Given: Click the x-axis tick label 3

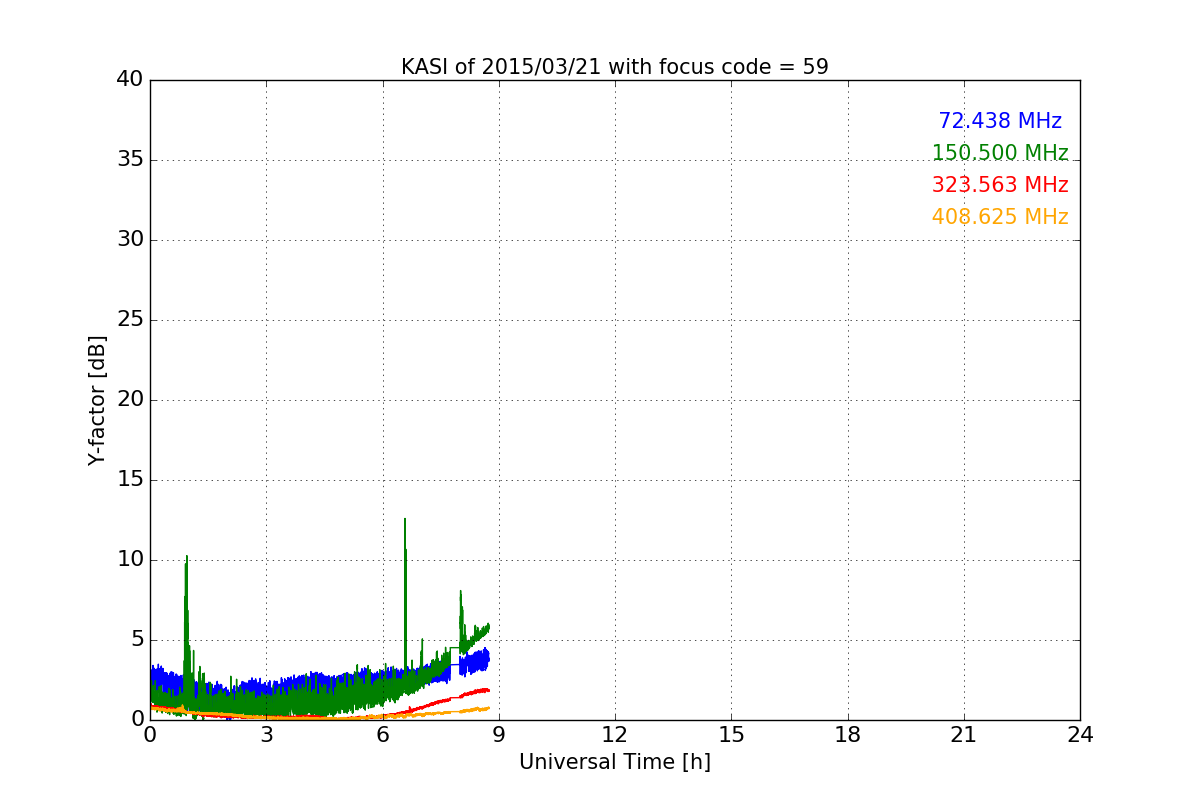Looking at the screenshot, I should coord(266,734).
